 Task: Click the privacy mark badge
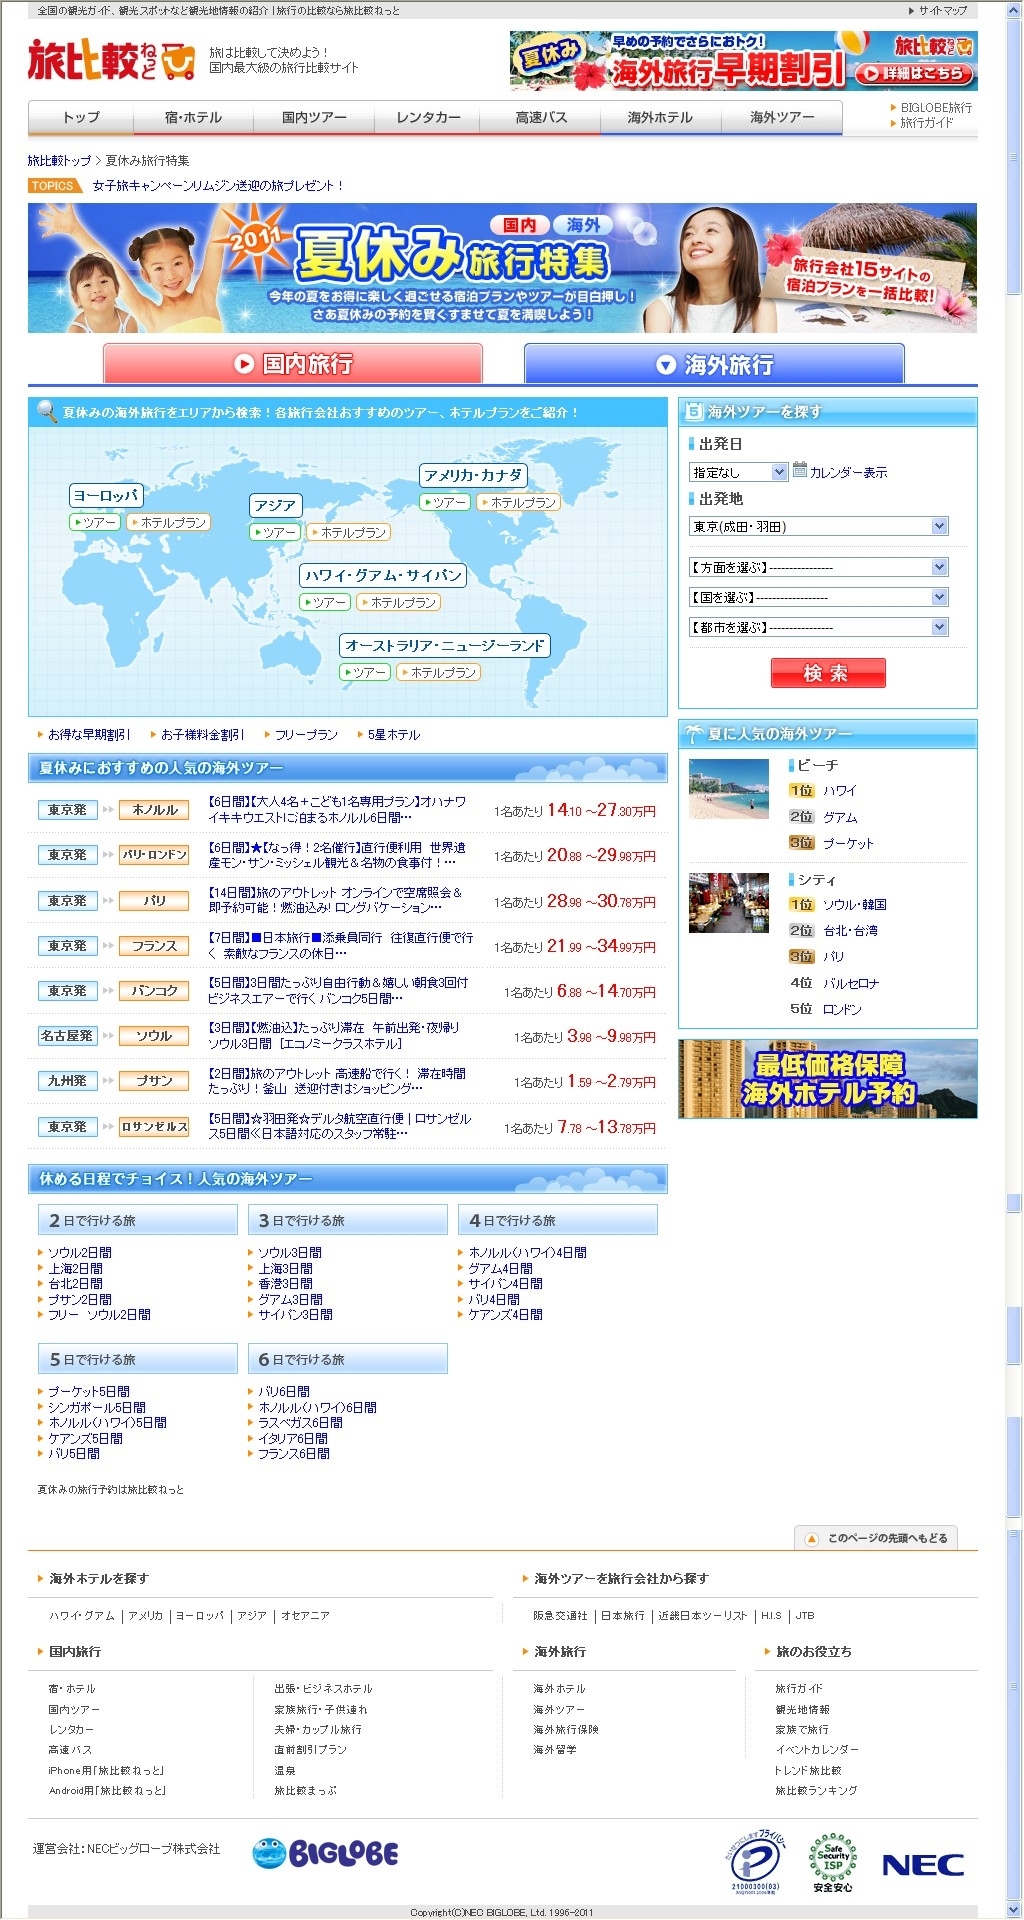click(x=756, y=1862)
